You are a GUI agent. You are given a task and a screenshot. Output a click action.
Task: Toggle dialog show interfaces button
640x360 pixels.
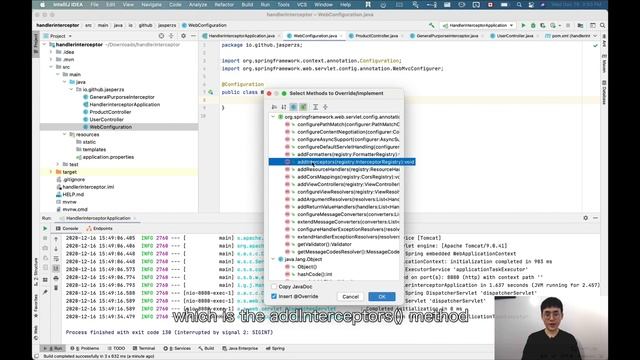pos(303,107)
